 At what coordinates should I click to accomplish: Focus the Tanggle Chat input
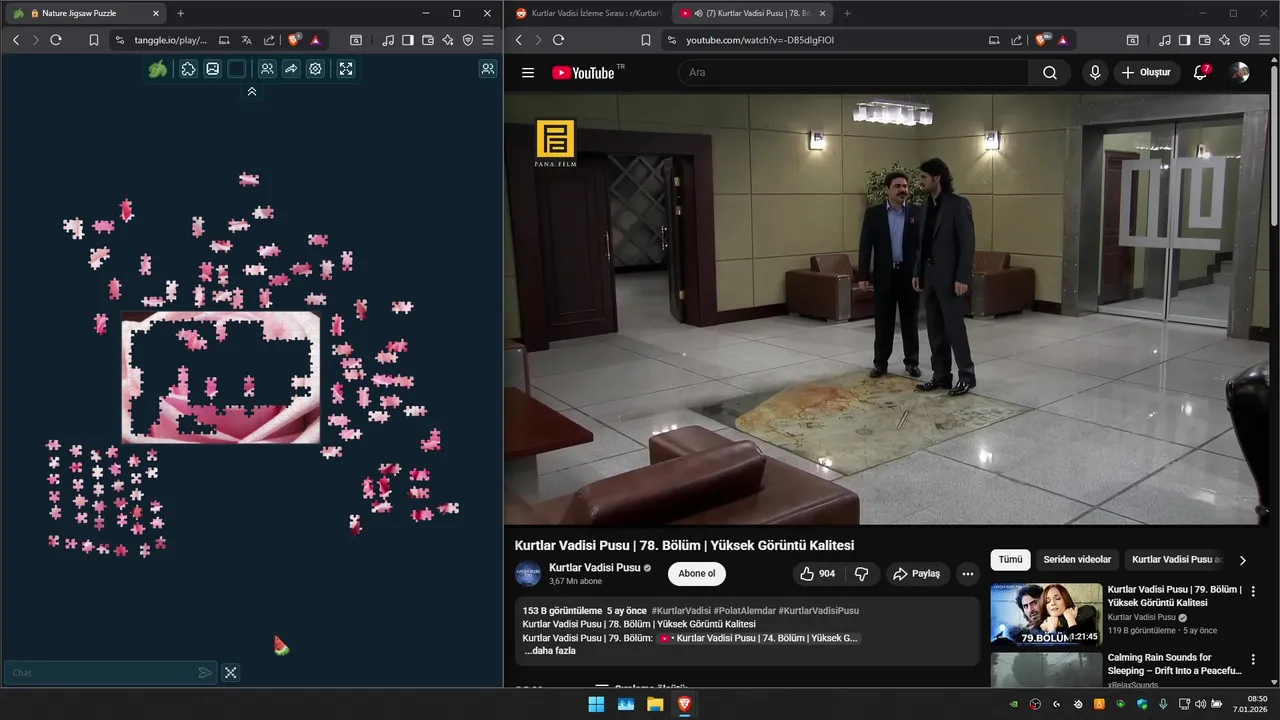point(101,673)
